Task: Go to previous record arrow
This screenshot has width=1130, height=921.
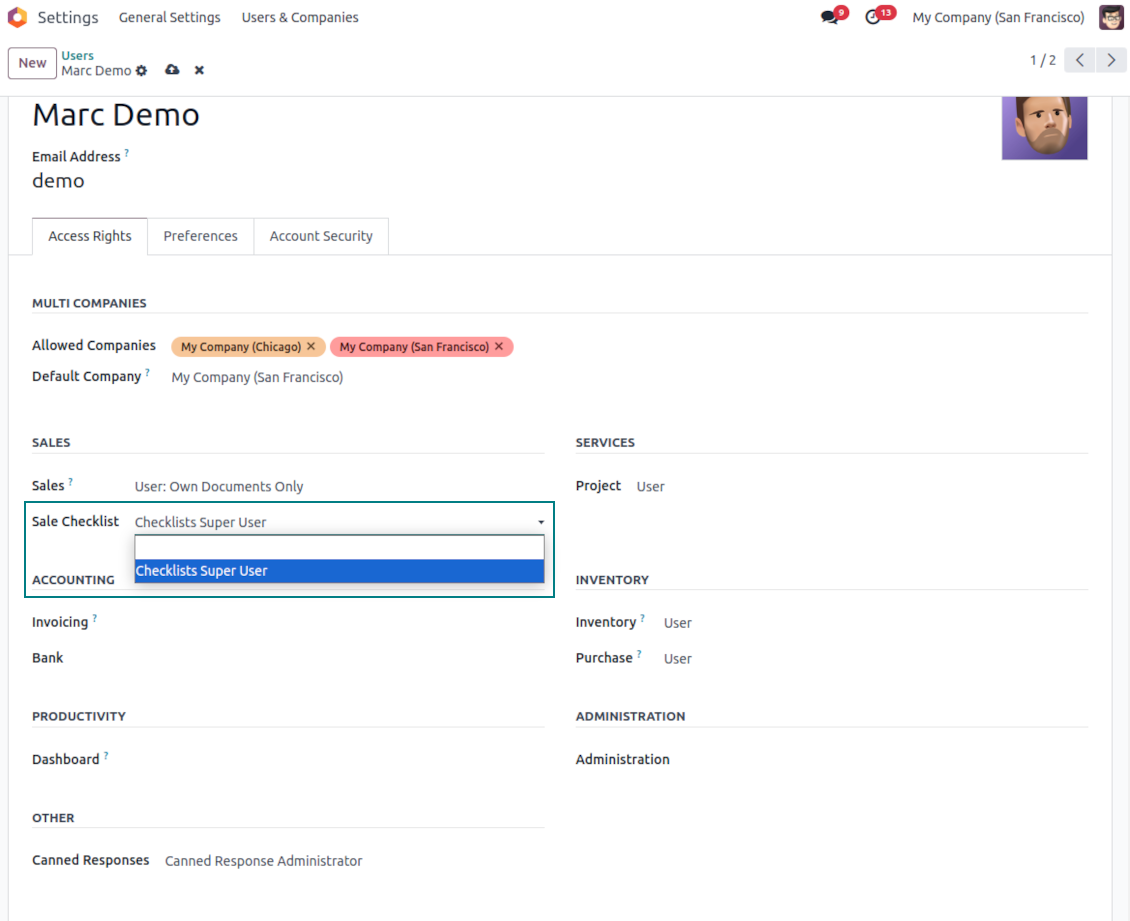Action: click(x=1079, y=60)
